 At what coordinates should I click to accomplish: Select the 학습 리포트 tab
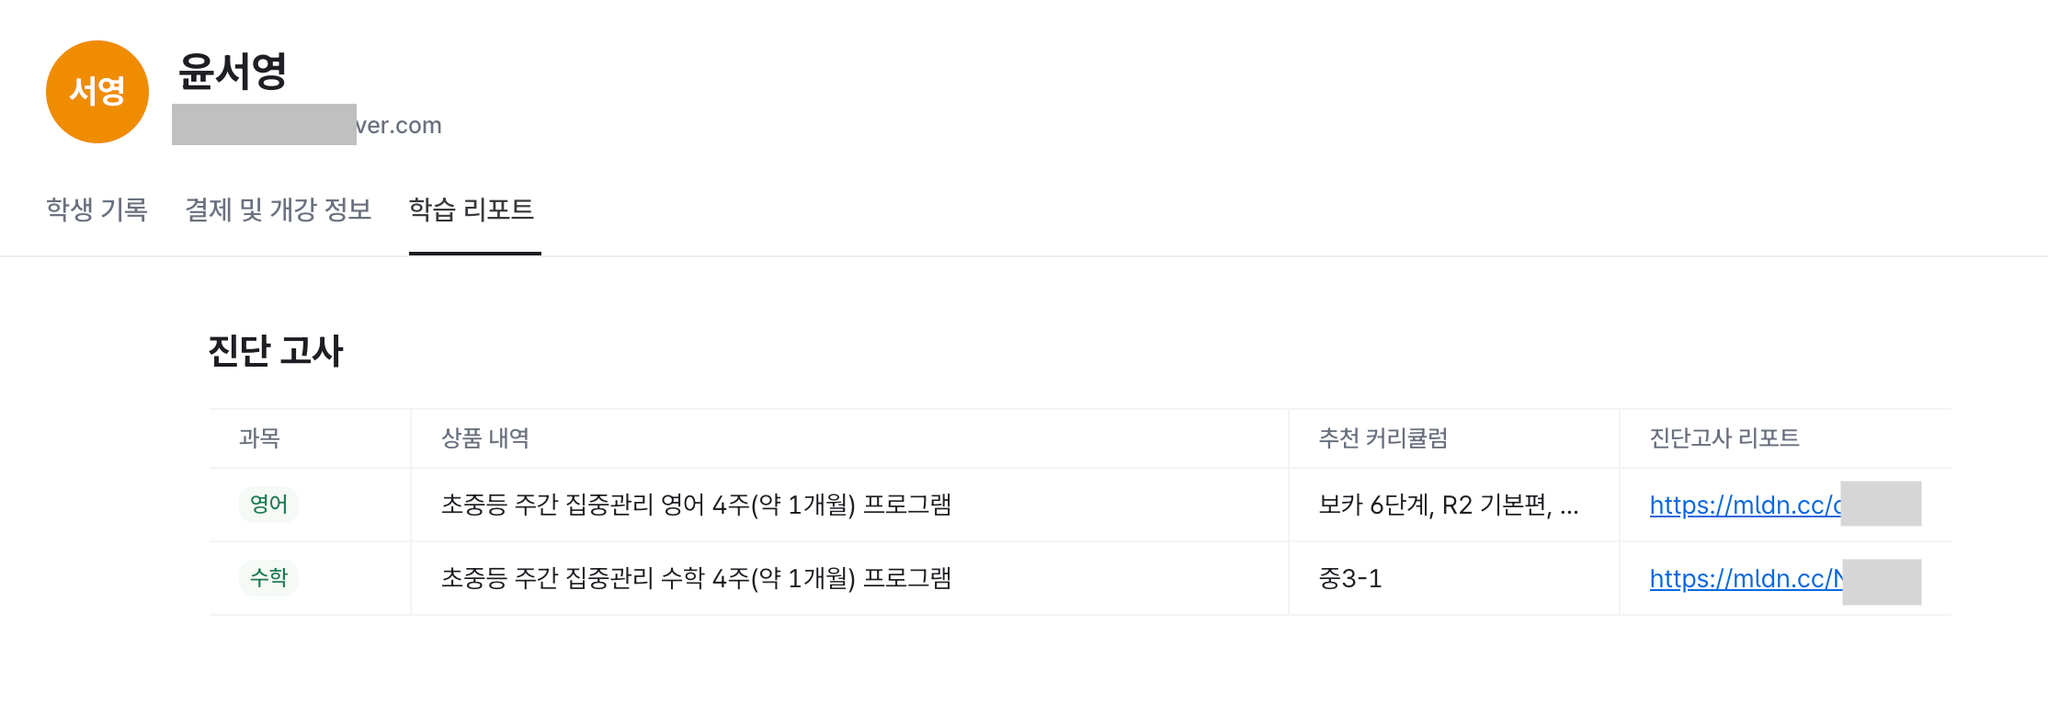click(472, 210)
